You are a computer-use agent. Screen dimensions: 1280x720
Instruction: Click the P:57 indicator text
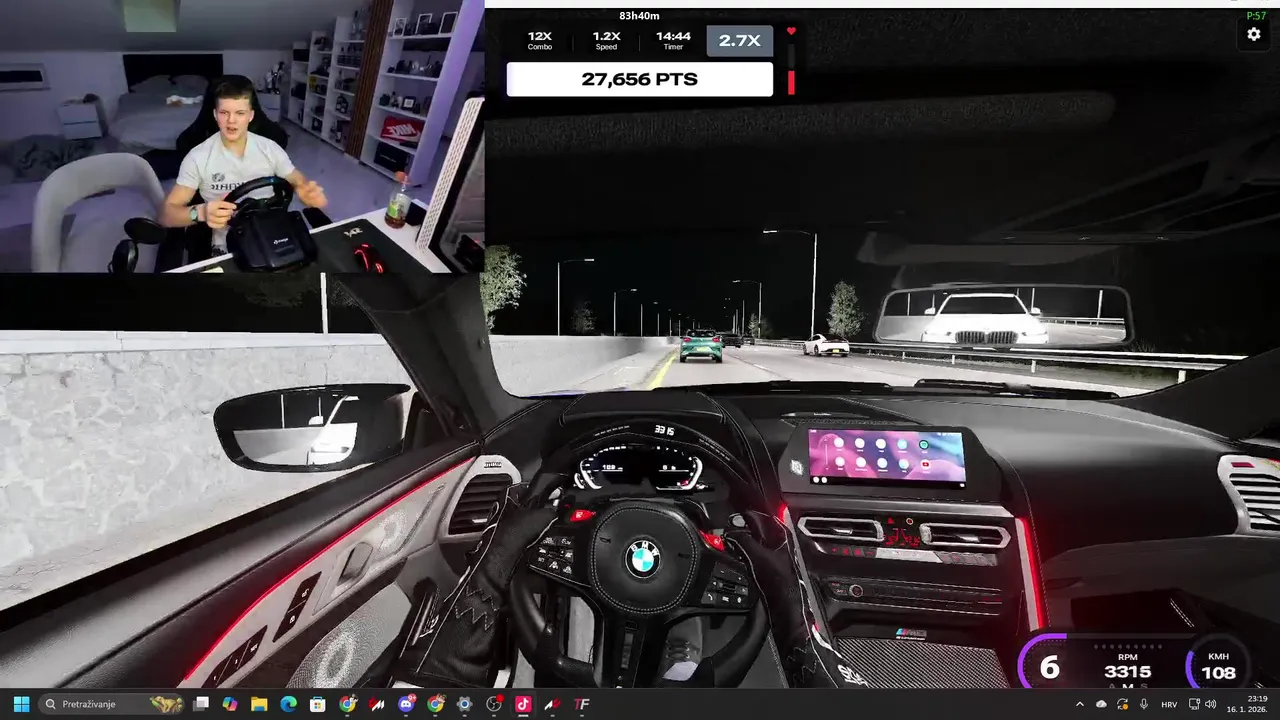point(1256,16)
